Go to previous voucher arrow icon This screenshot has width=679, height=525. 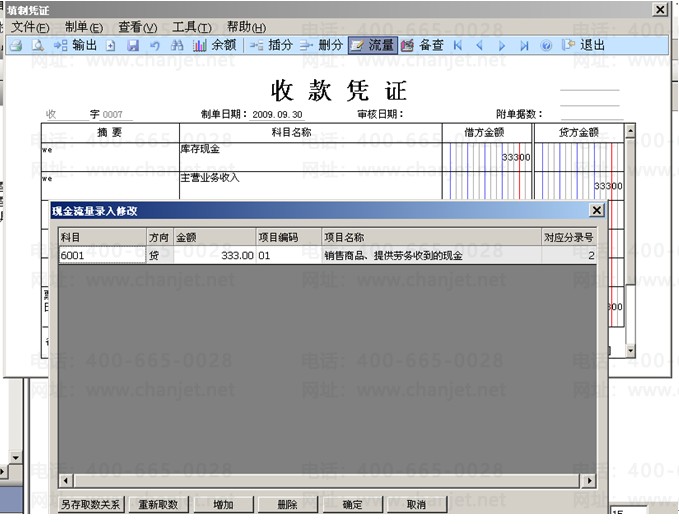coord(479,45)
